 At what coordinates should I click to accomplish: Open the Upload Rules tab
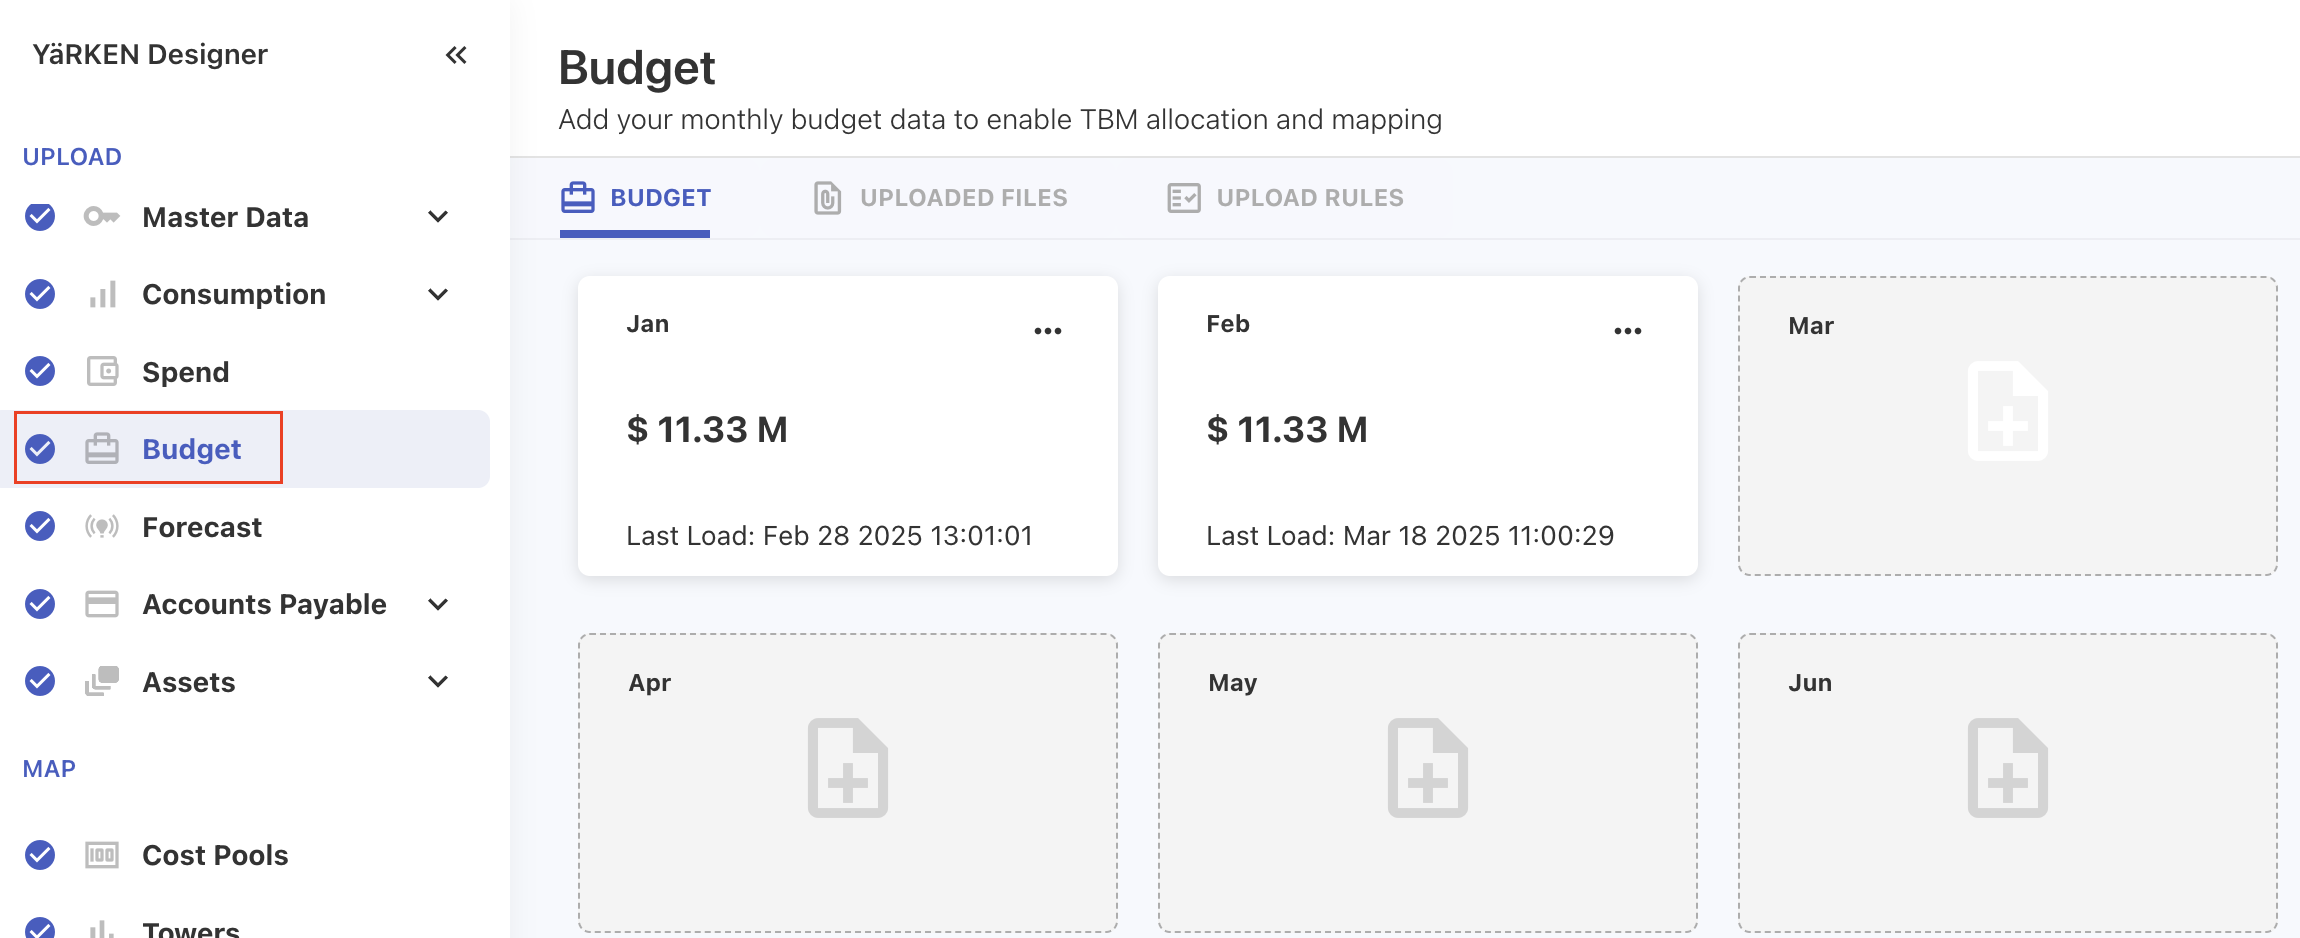[x=1286, y=198]
